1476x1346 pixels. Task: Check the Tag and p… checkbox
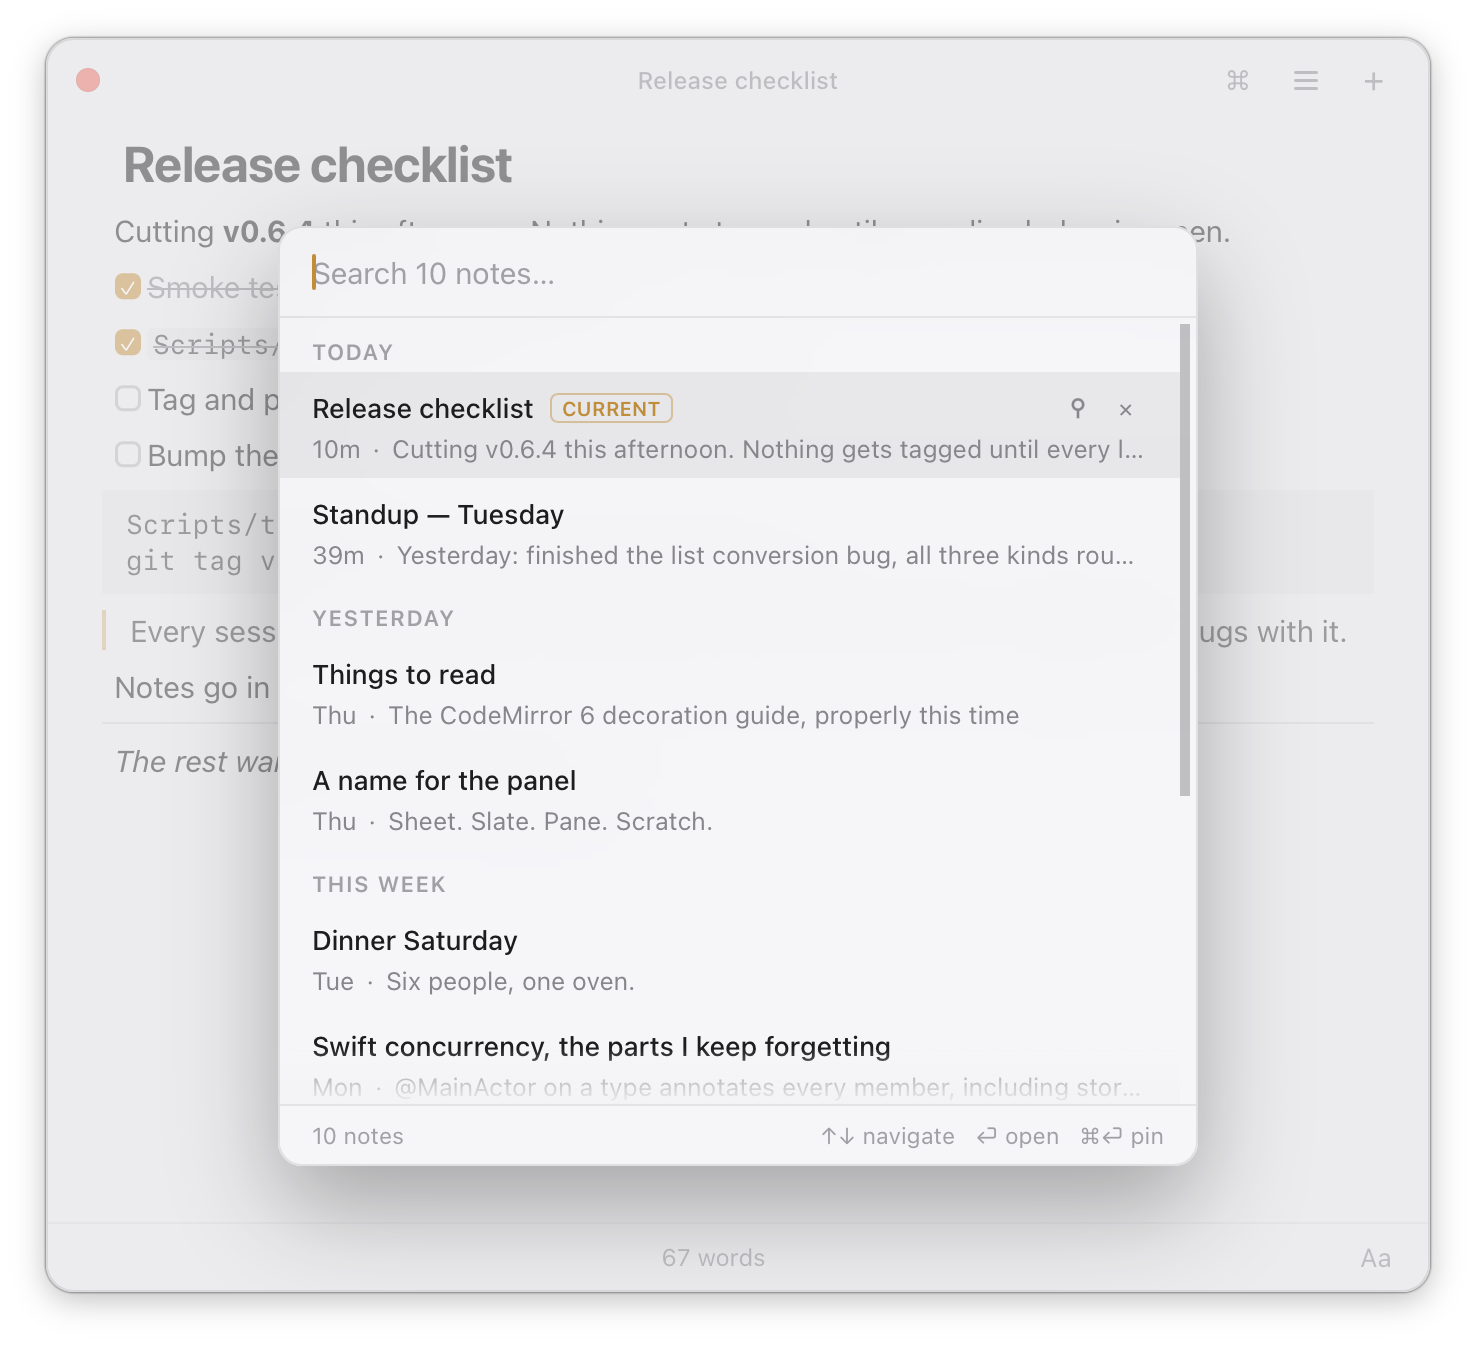click(x=128, y=399)
